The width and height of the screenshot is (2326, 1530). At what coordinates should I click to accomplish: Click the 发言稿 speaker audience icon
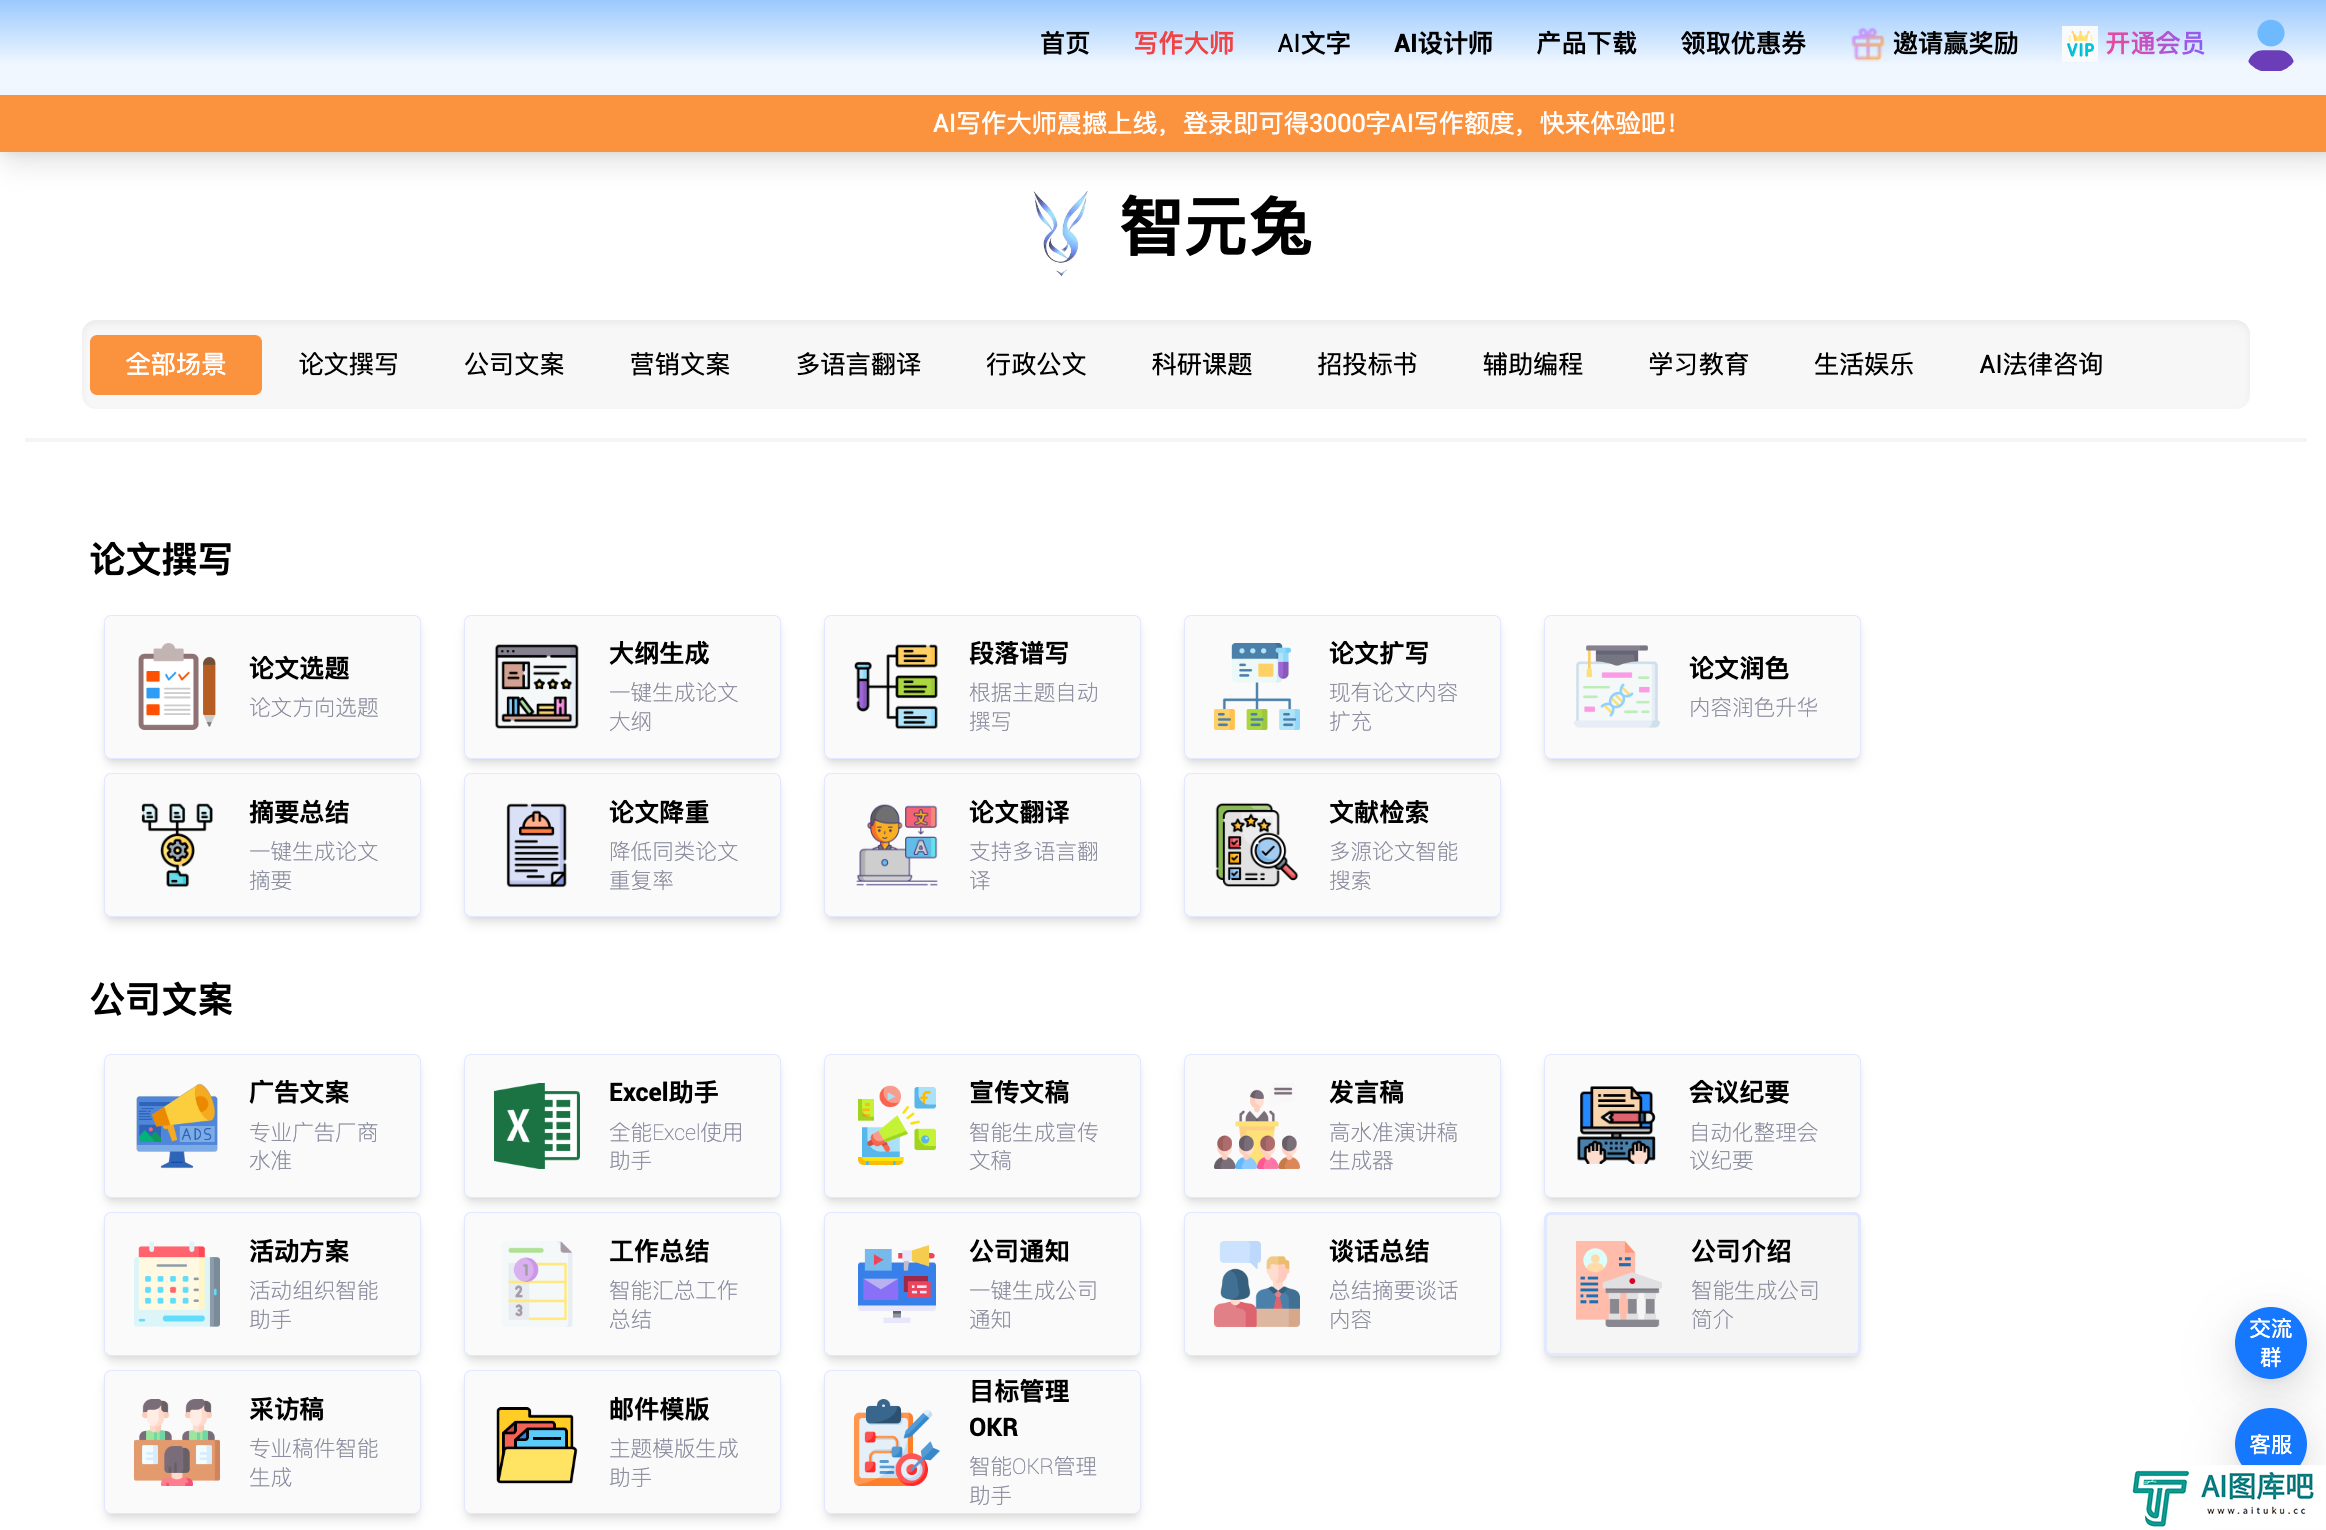[x=1257, y=1126]
